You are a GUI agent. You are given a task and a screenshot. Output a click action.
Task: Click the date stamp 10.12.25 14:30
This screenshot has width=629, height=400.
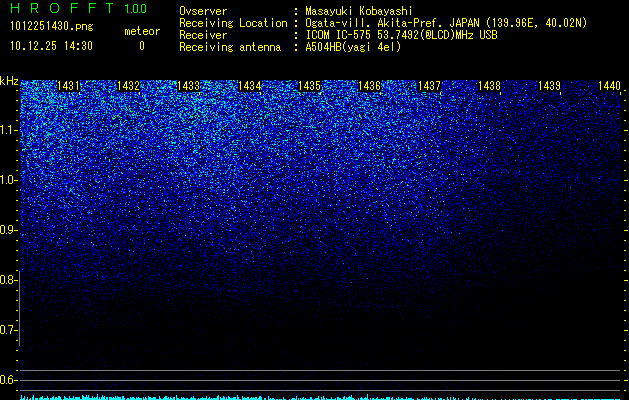[x=51, y=46]
